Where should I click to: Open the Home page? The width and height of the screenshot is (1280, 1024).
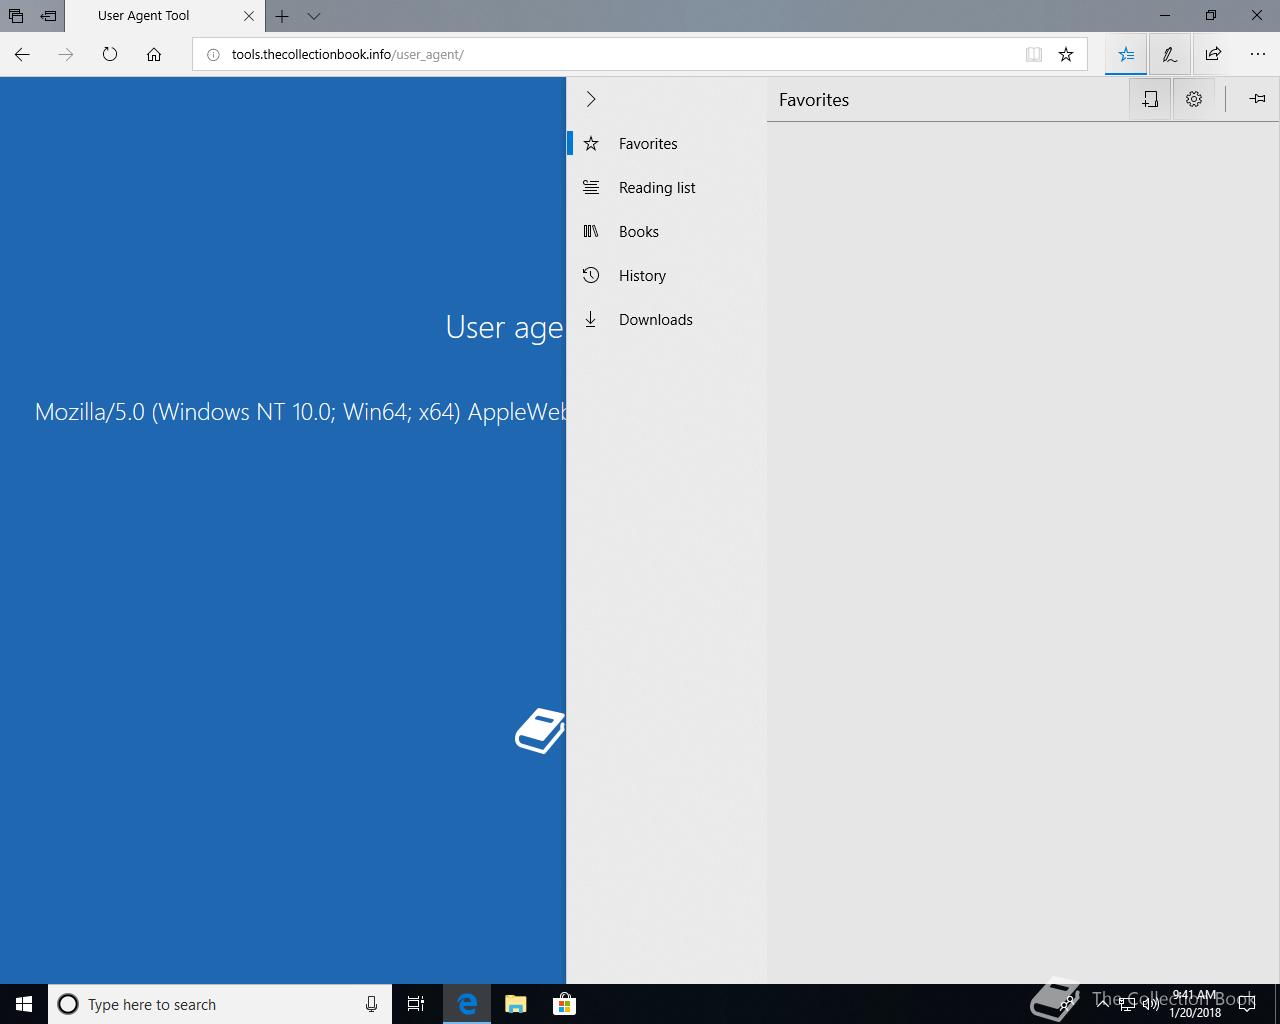[x=154, y=54]
